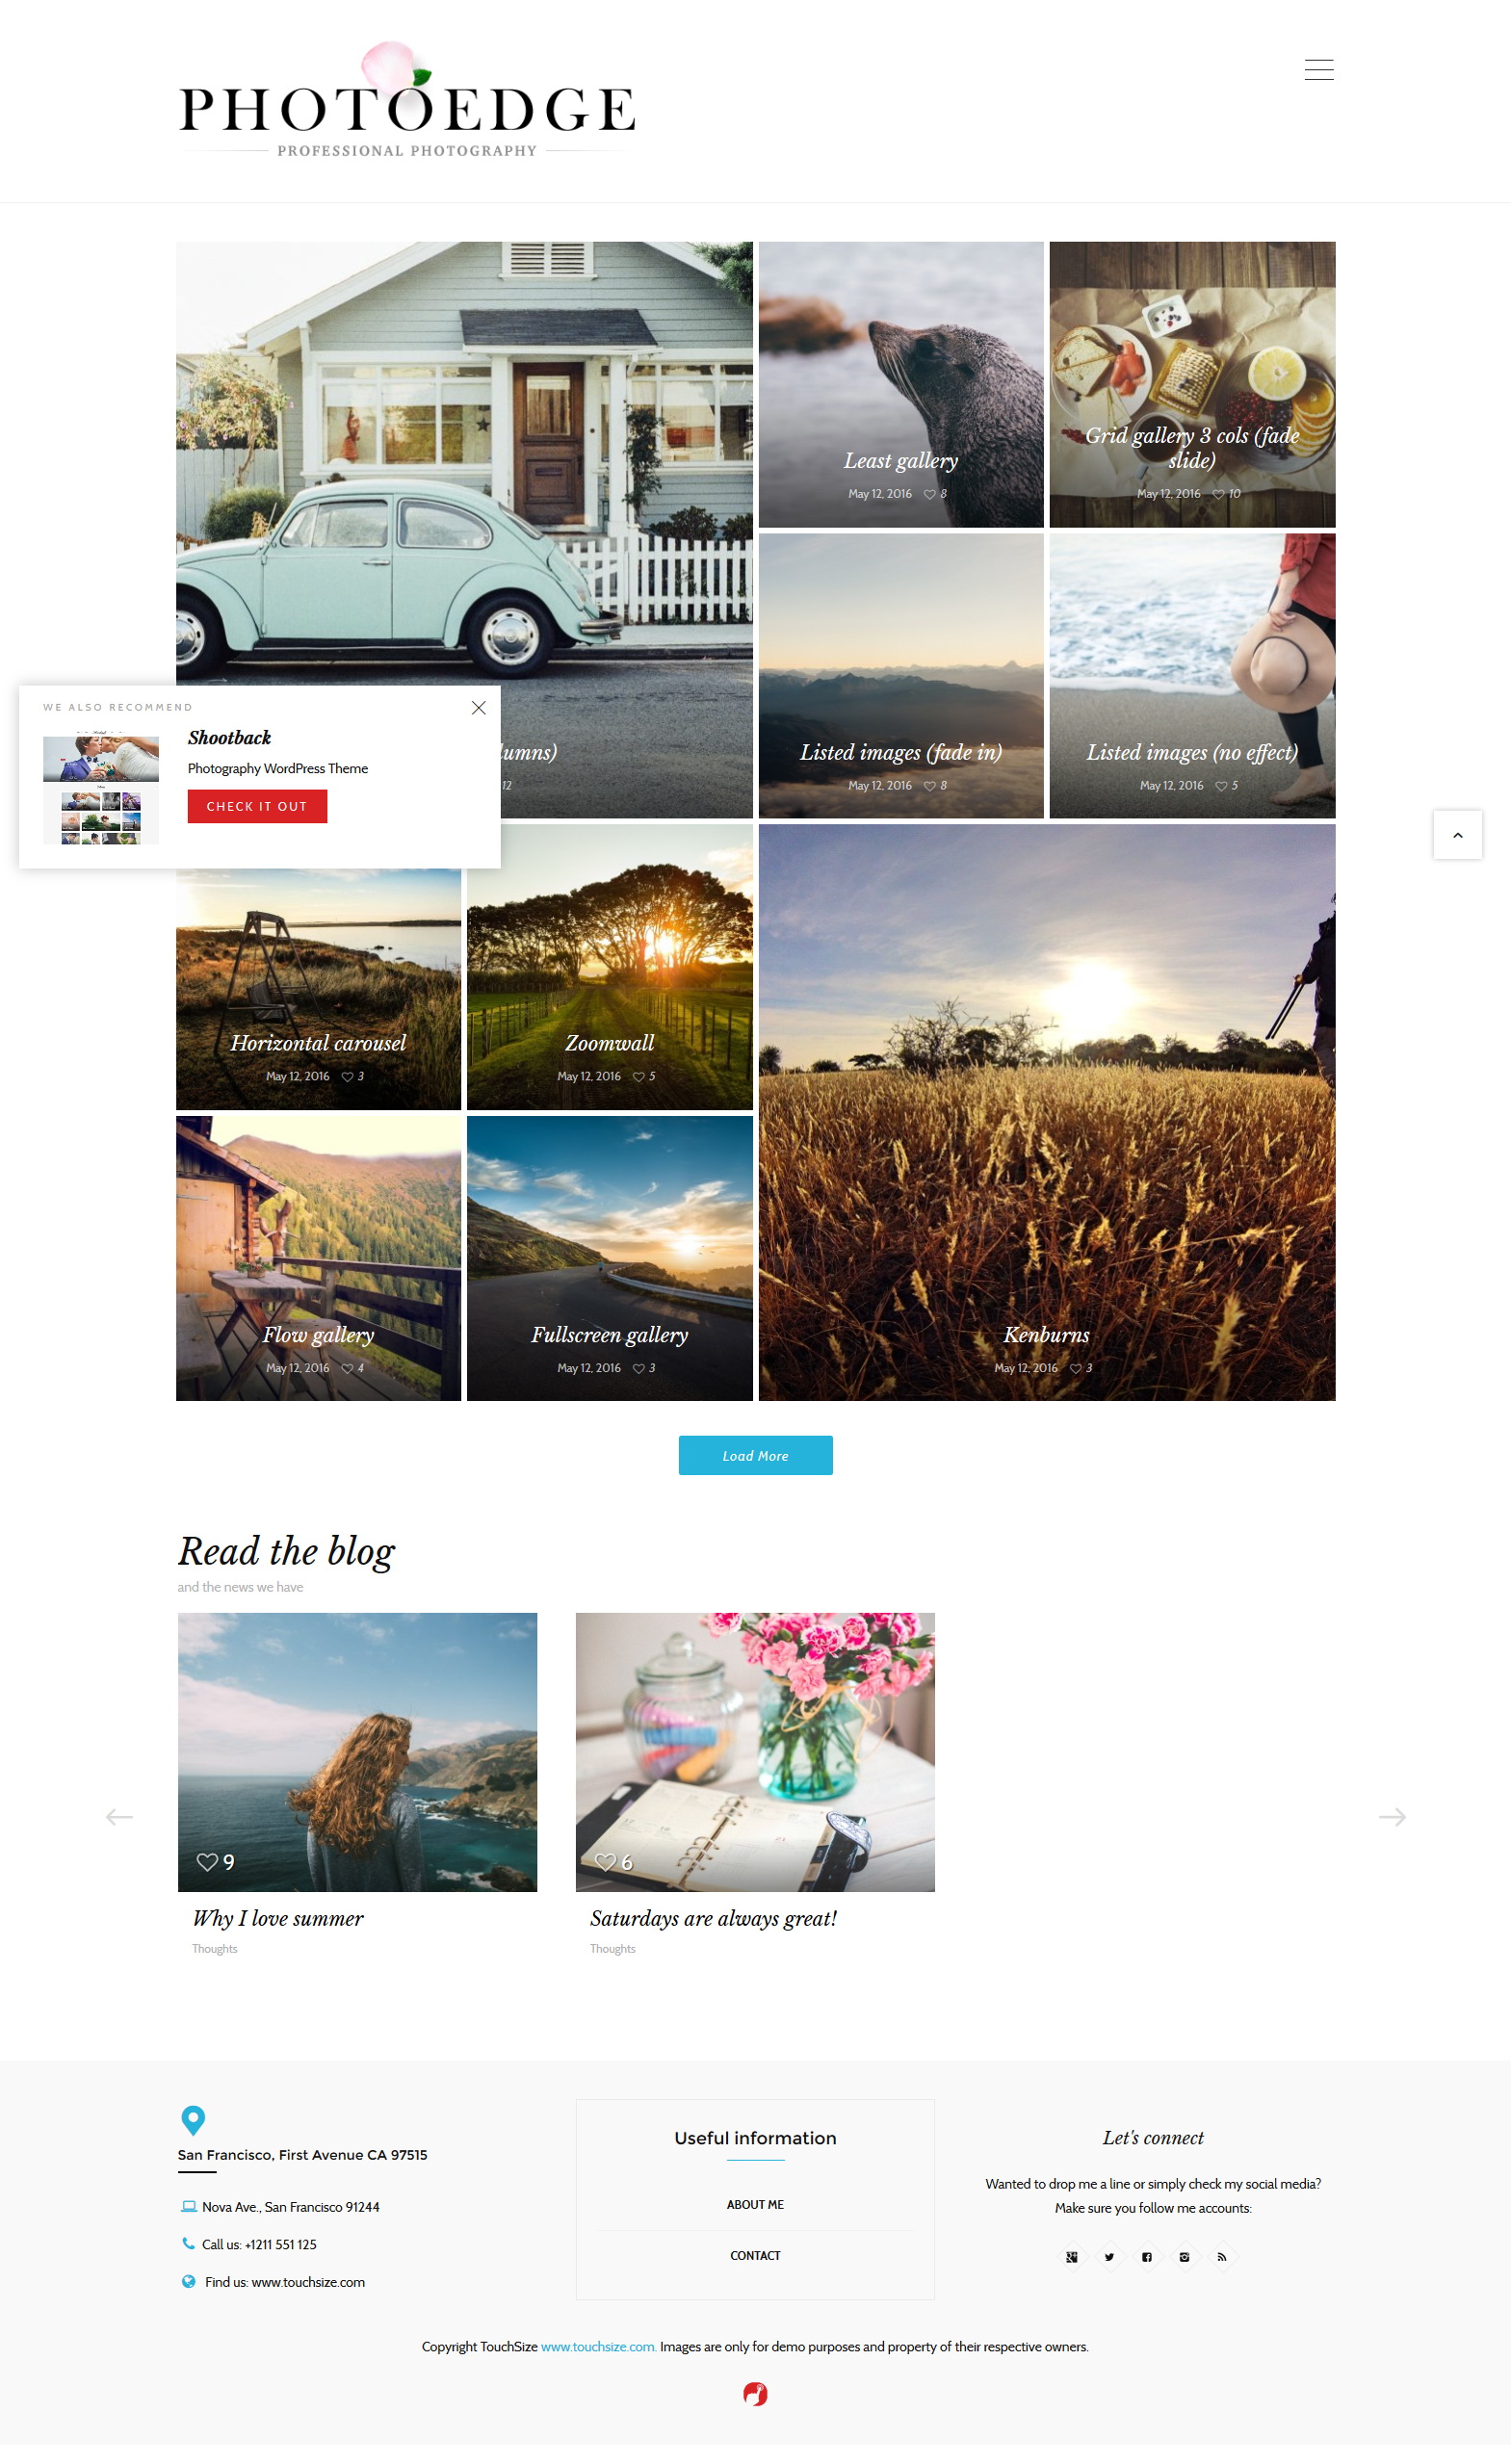The image size is (1511, 2464).
Task: Close the We Also Recommend popup
Action: pos(478,707)
